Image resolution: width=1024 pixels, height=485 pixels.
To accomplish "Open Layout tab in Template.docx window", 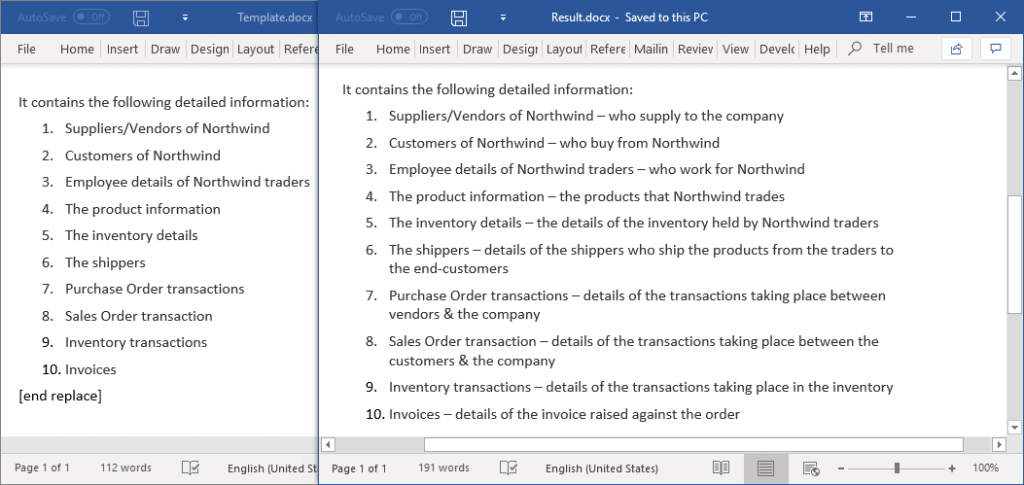I will 255,49.
